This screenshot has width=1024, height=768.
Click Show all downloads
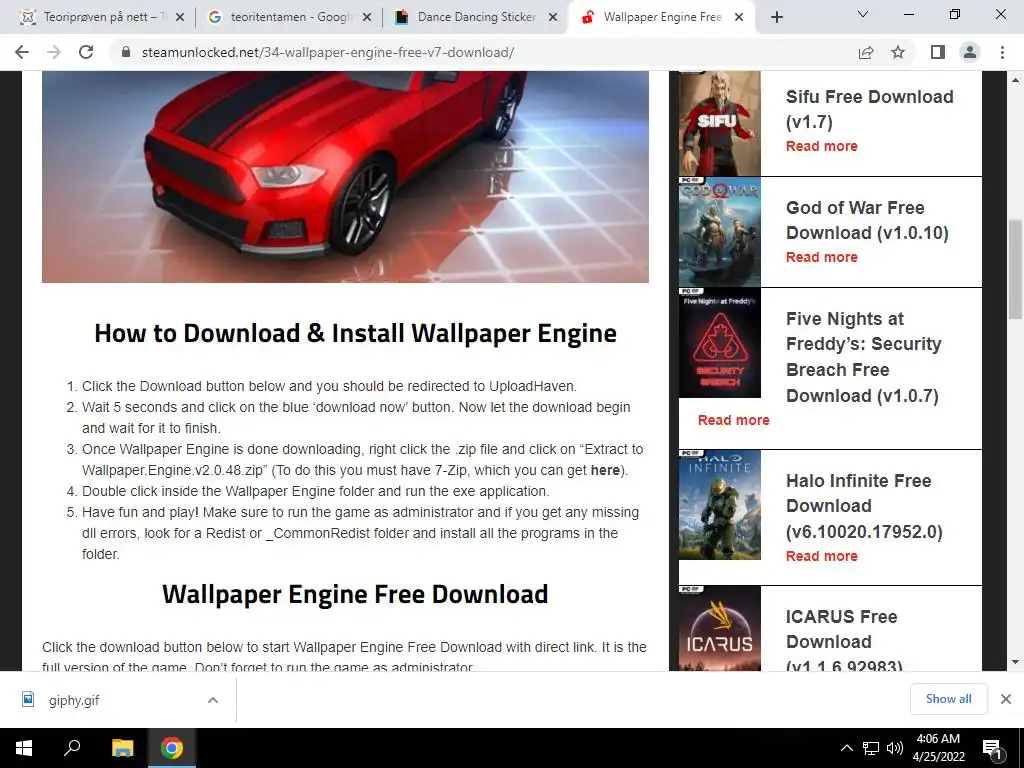pos(948,699)
